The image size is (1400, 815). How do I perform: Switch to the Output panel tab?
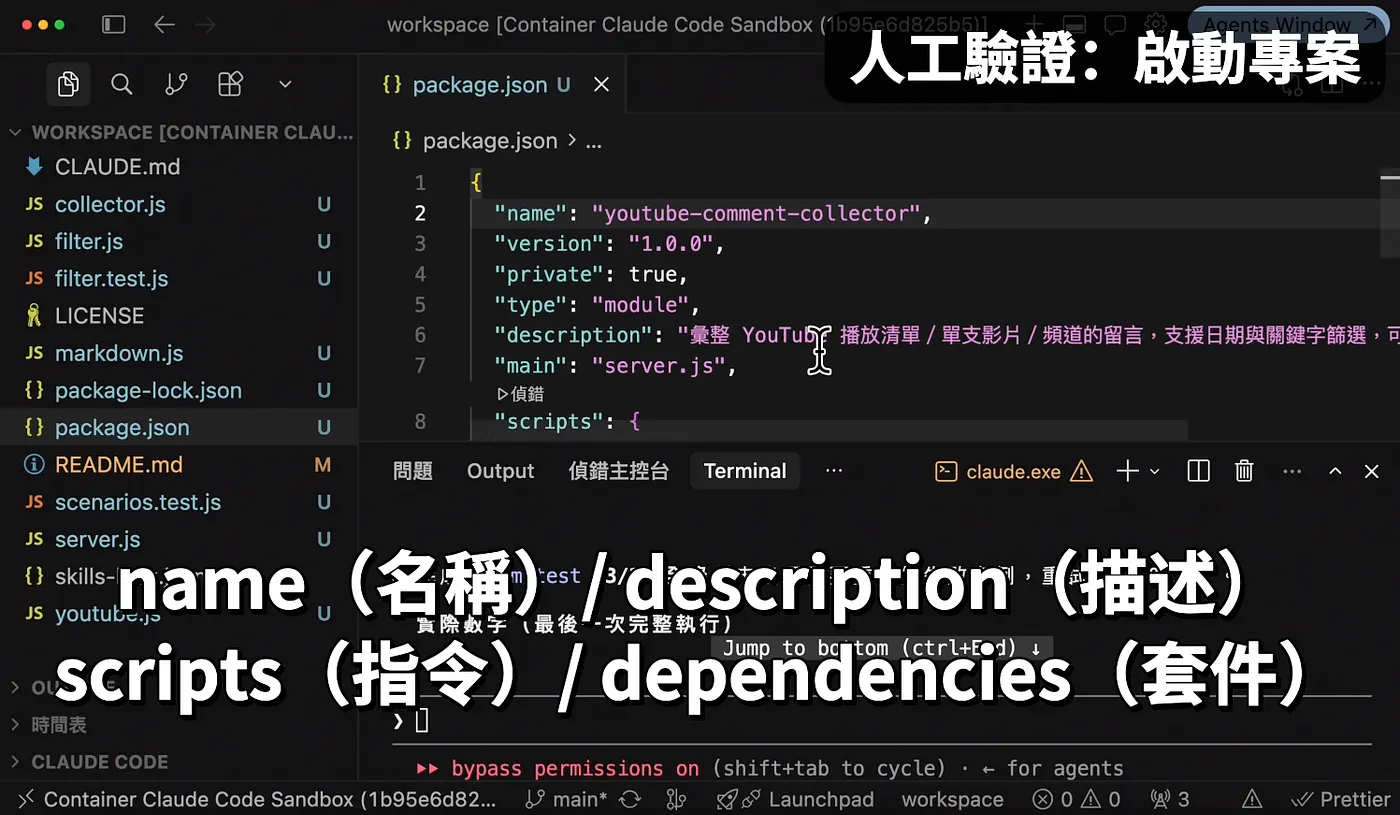point(501,471)
